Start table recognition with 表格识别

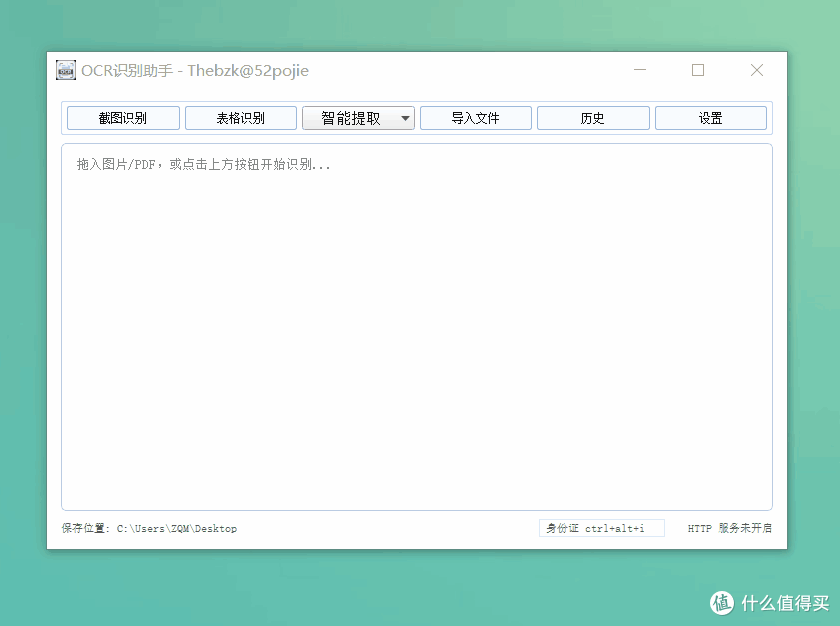coord(241,118)
